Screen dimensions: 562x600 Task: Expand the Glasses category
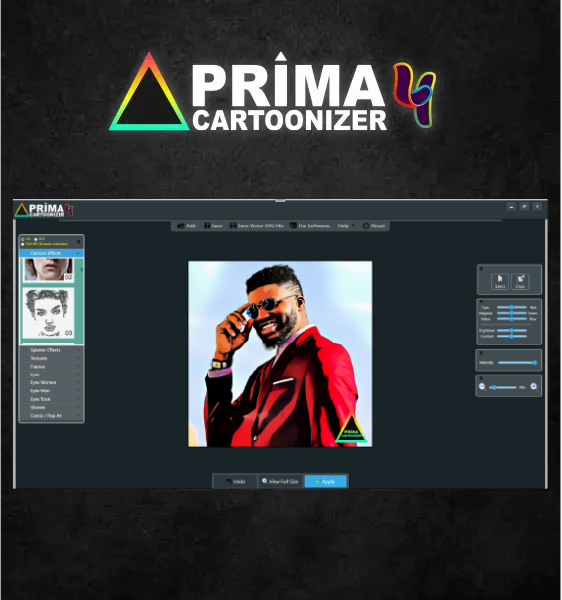coord(52,408)
